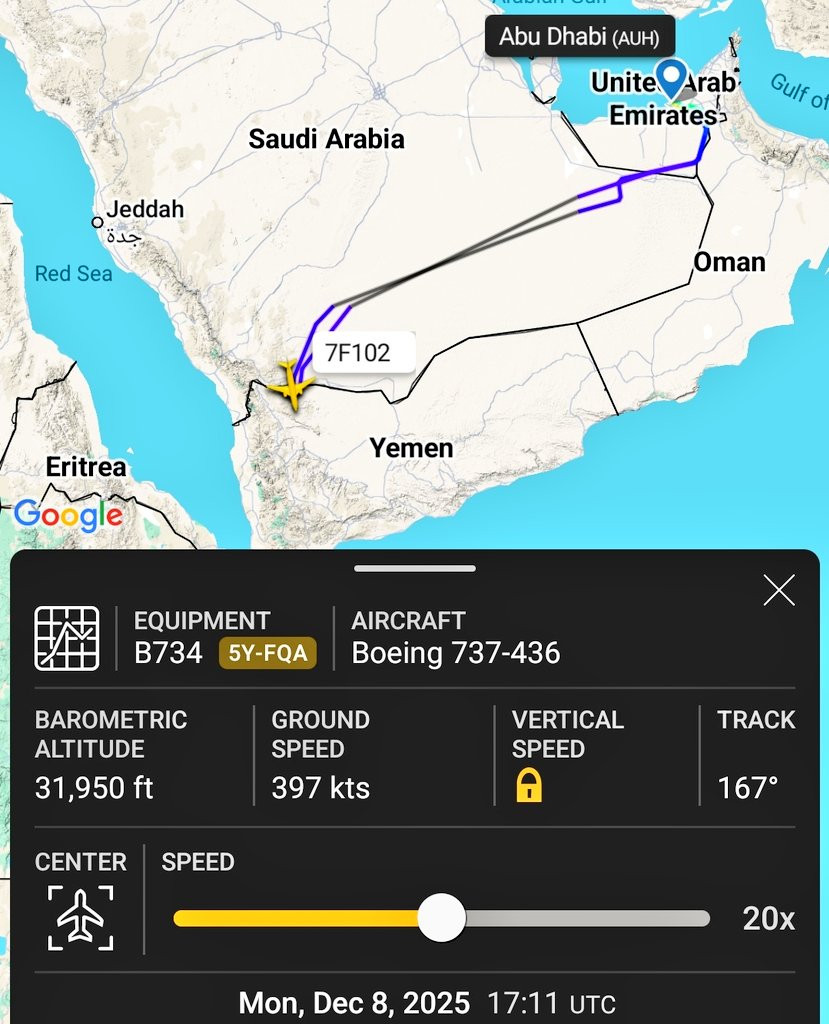Image resolution: width=829 pixels, height=1024 pixels.
Task: Select the 5Y-FQA registration badge
Action: pos(268,653)
